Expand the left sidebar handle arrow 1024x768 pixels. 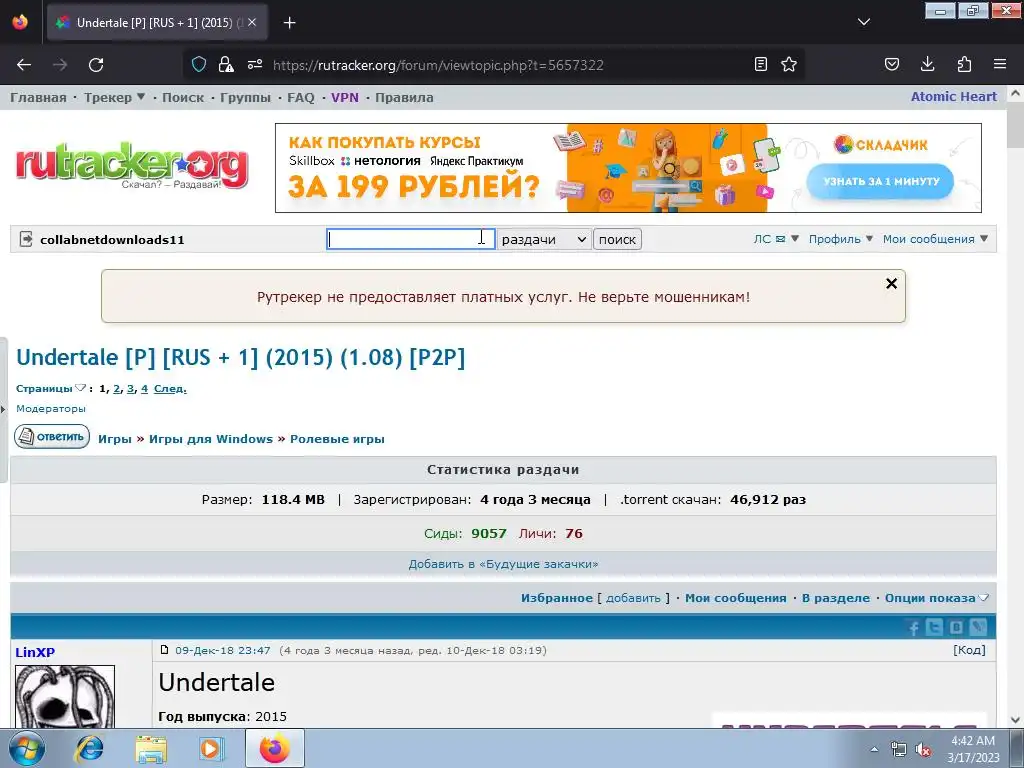coord(3,409)
